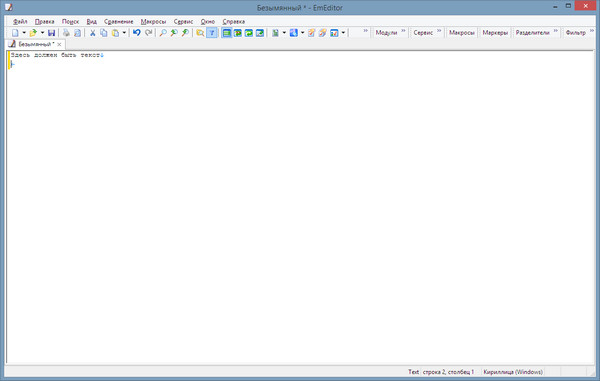Click the Save floppy disk icon
600x381 pixels.
51,33
